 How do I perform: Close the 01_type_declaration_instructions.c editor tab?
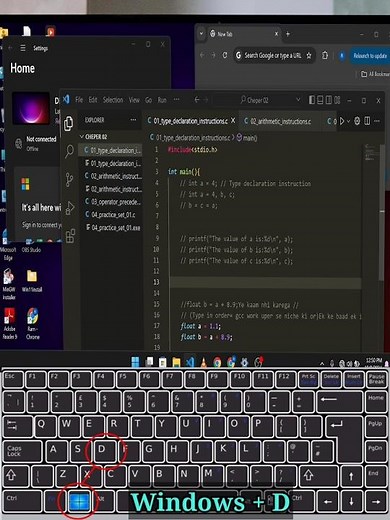point(233,121)
